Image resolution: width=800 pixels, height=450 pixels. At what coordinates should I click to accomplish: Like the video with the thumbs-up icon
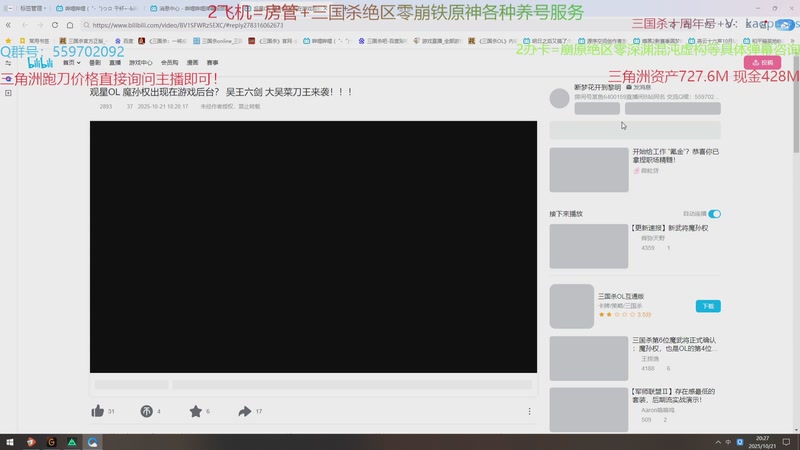point(97,411)
